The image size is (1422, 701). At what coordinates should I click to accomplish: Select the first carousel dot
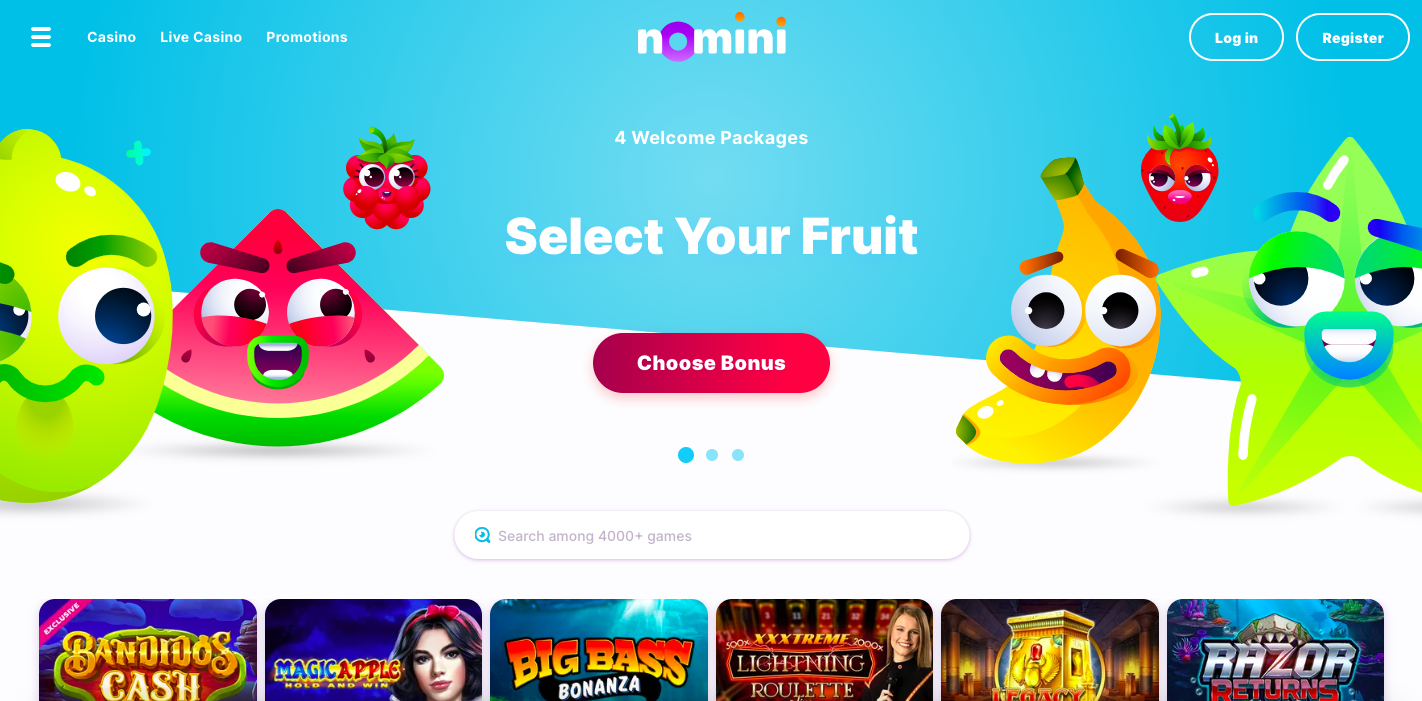click(x=686, y=455)
